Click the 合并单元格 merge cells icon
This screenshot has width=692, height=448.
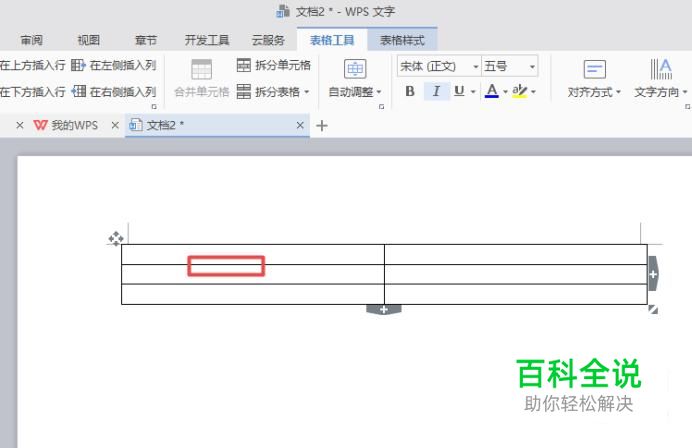(201, 69)
